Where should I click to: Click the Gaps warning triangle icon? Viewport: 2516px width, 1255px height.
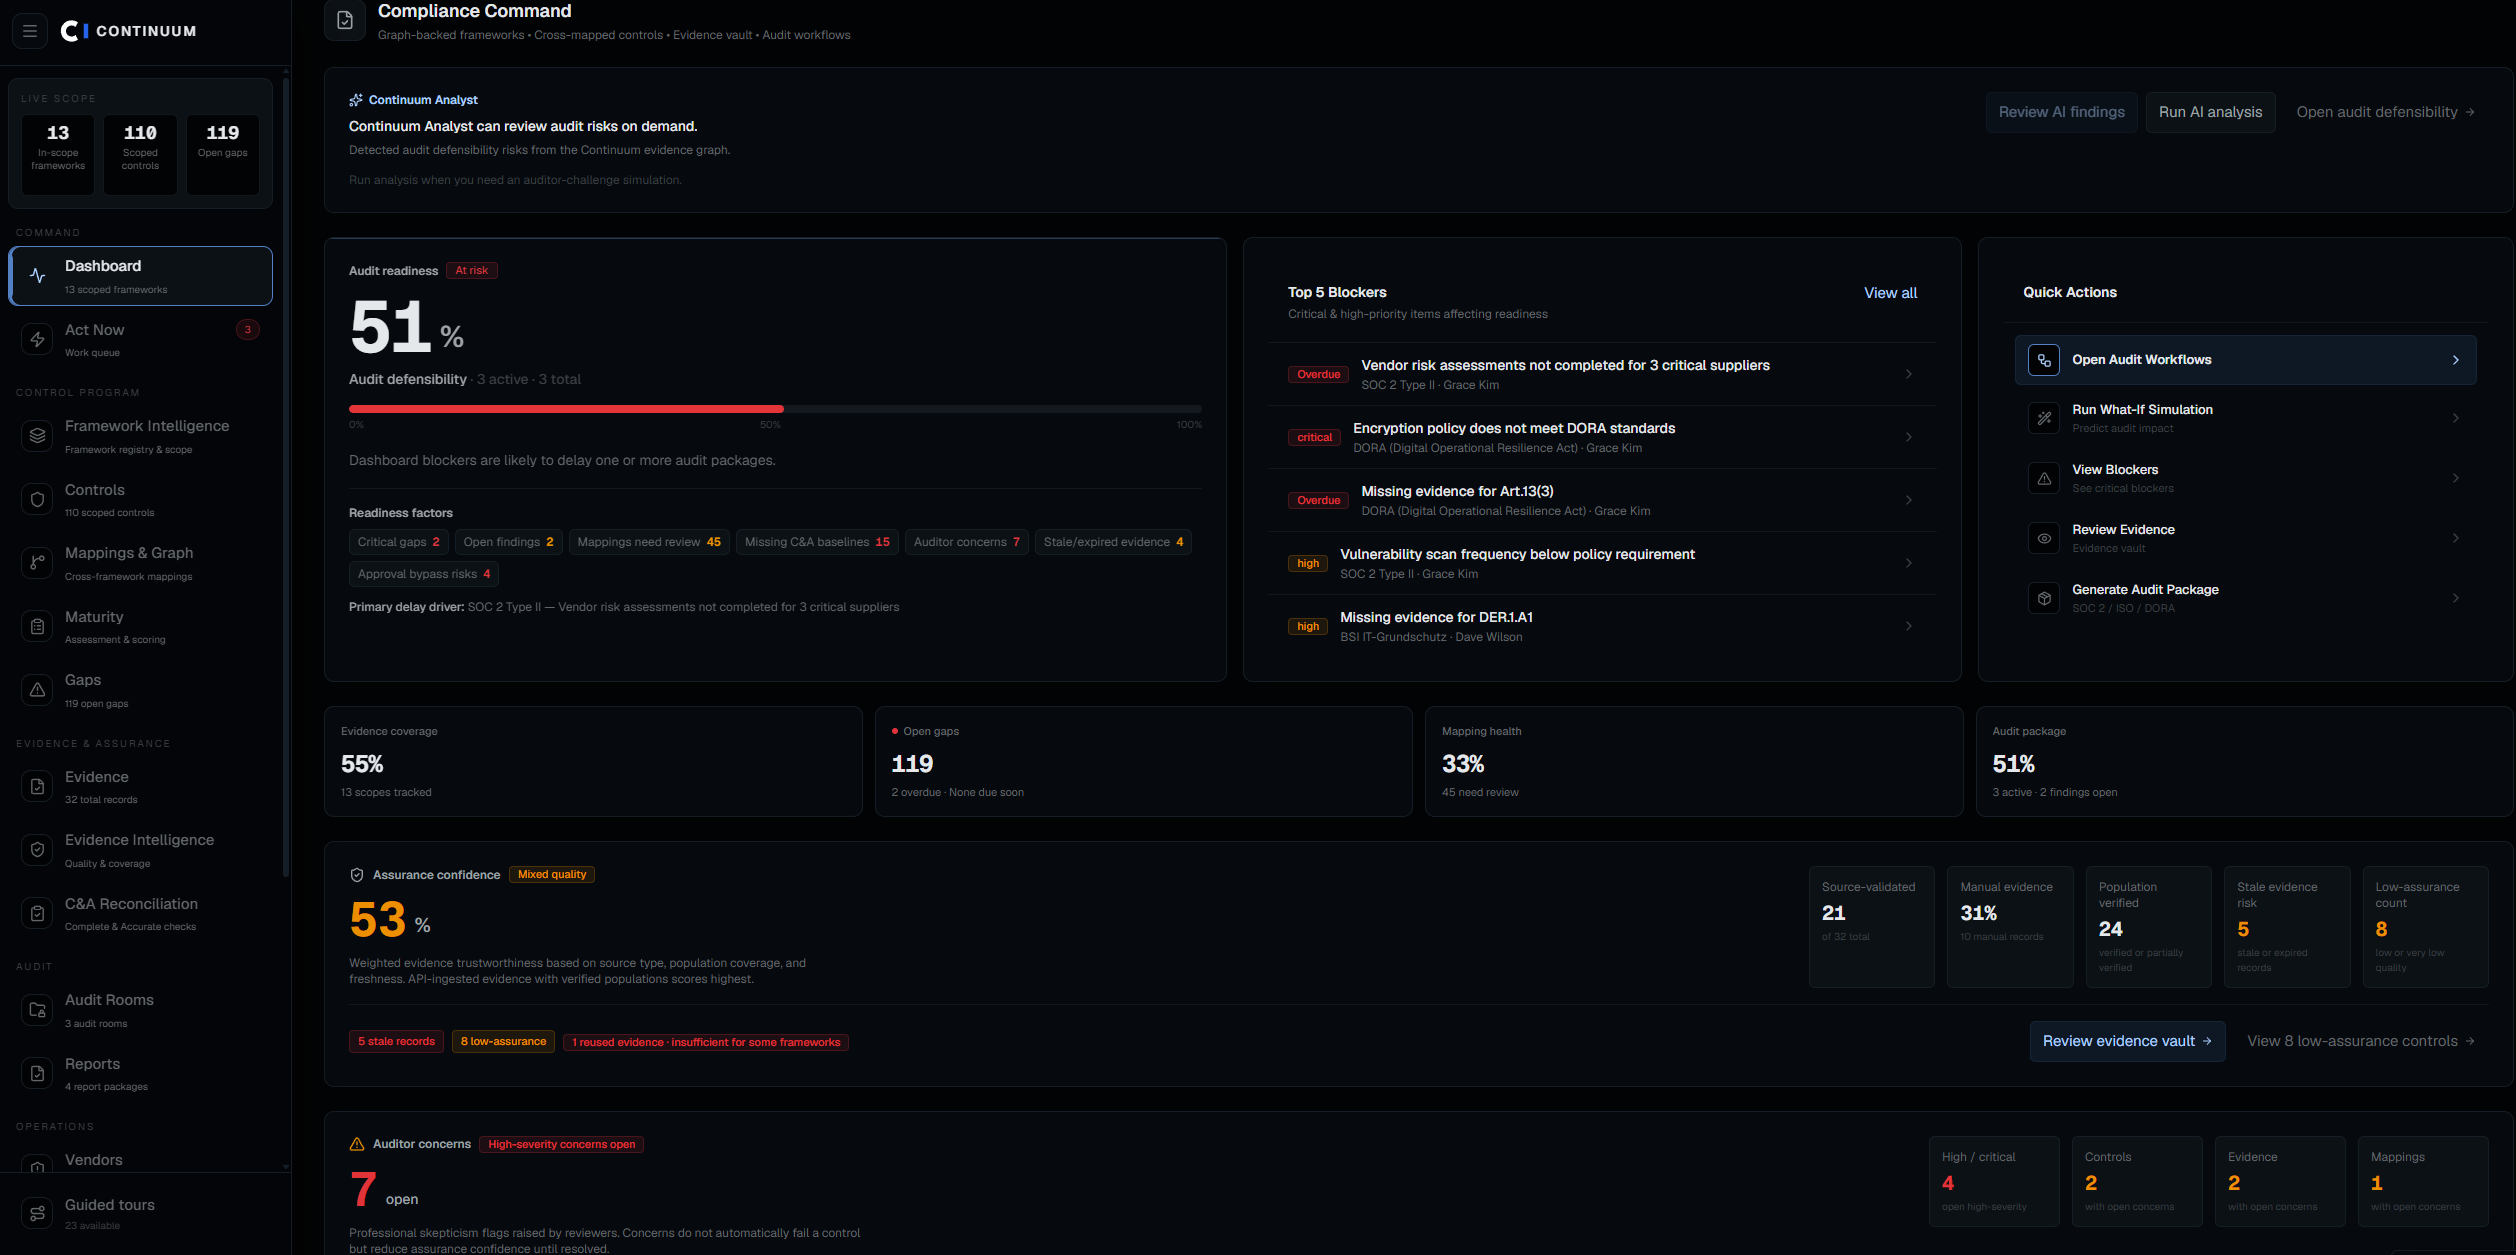(37, 690)
